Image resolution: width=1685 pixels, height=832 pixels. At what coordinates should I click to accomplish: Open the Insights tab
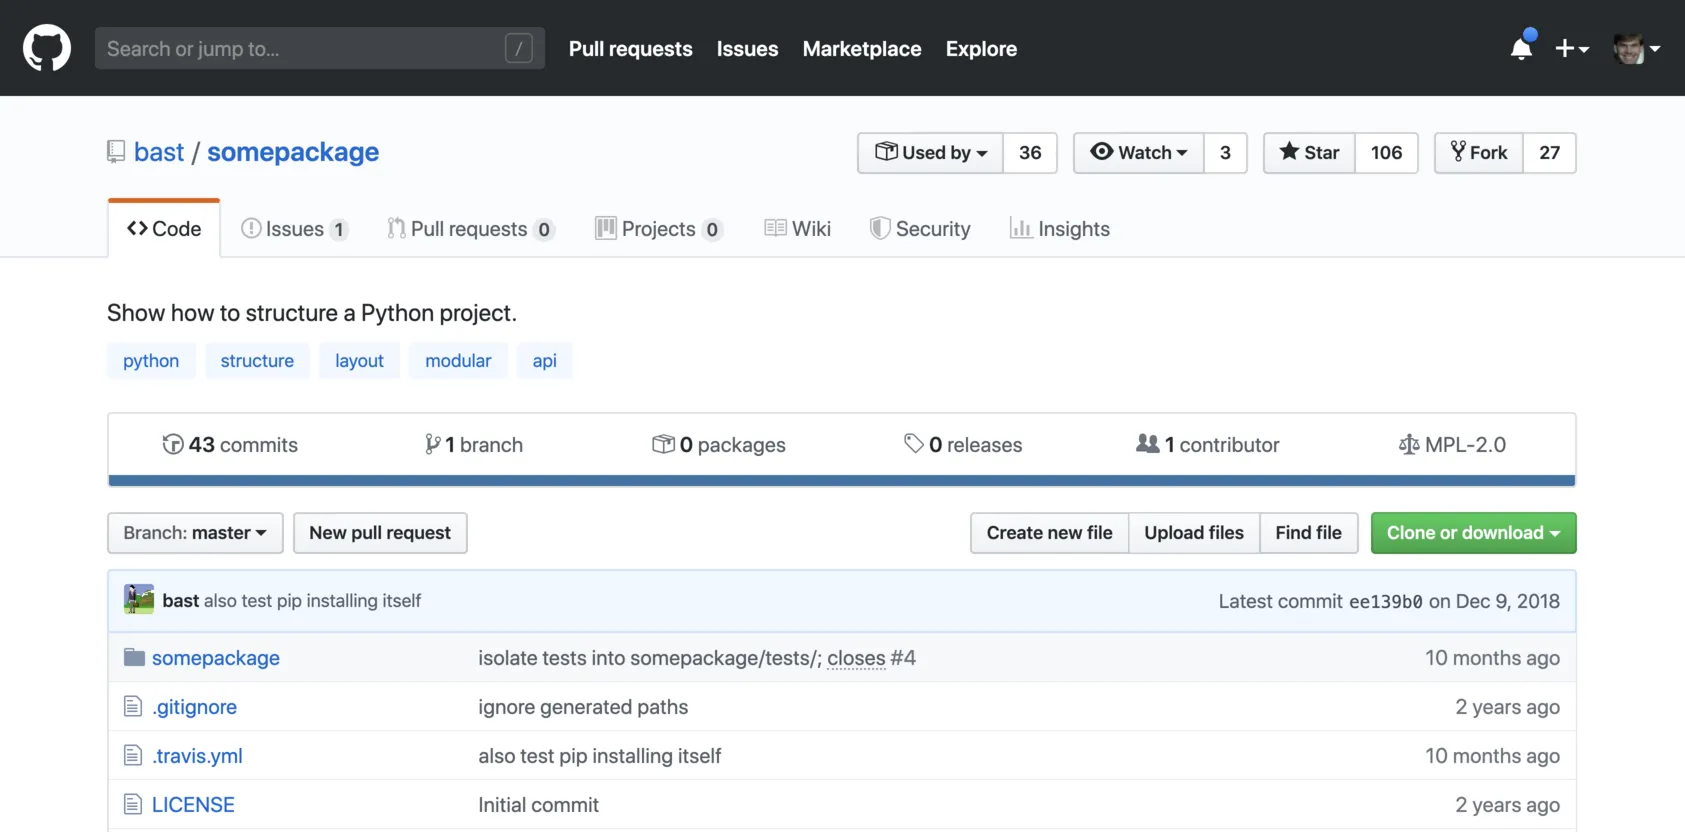pyautogui.click(x=1060, y=229)
